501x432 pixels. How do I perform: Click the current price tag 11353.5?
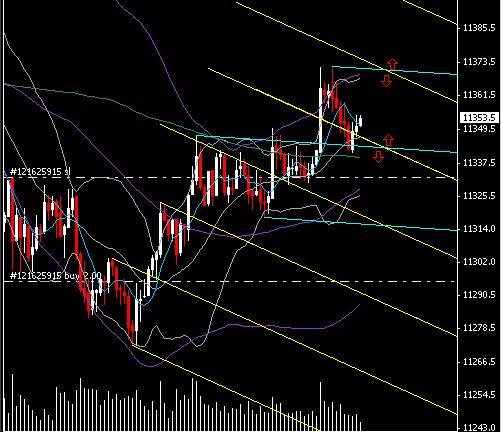pos(479,118)
